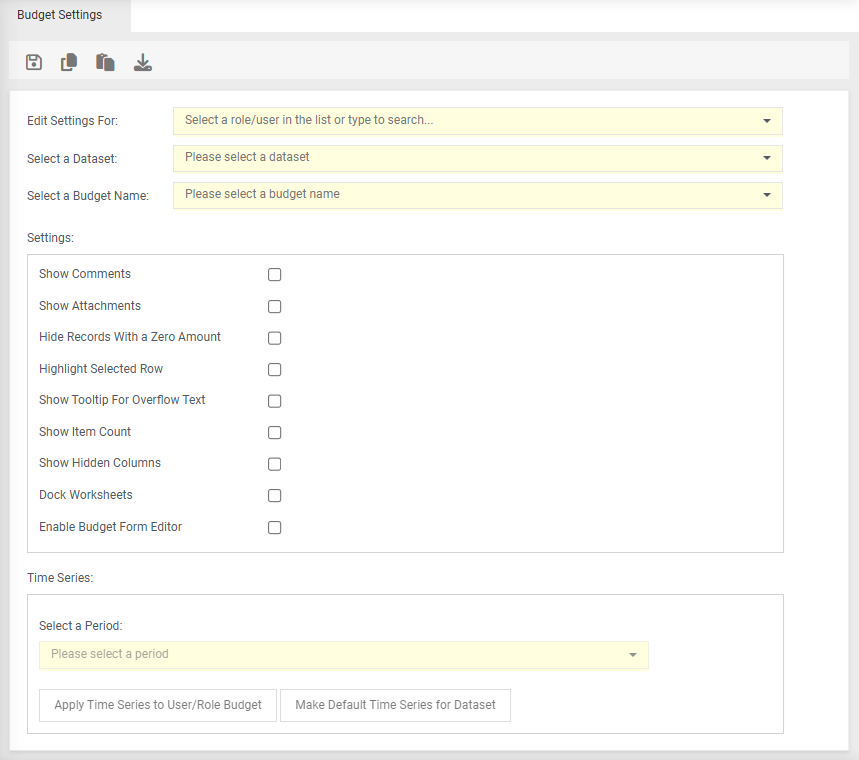Click the Enable Budget Form Editor label
The height and width of the screenshot is (760, 859).
pyautogui.click(x=110, y=527)
